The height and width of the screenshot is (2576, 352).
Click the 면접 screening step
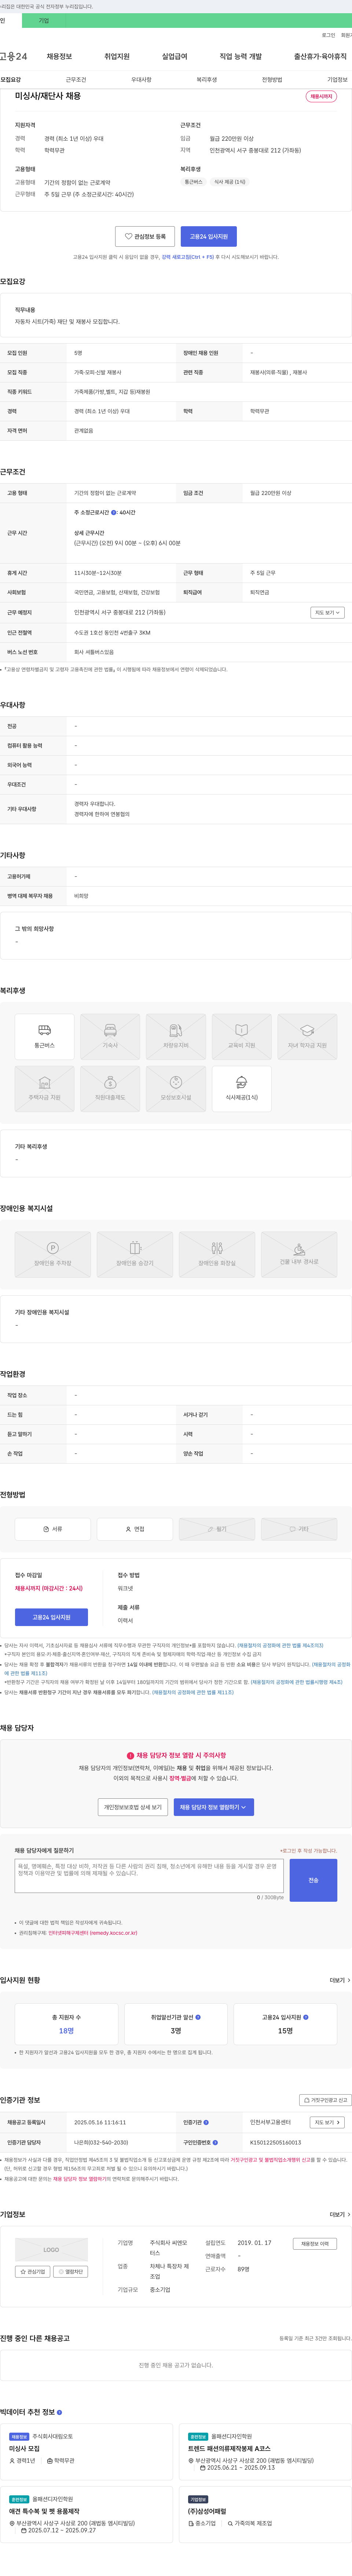pos(135,1529)
